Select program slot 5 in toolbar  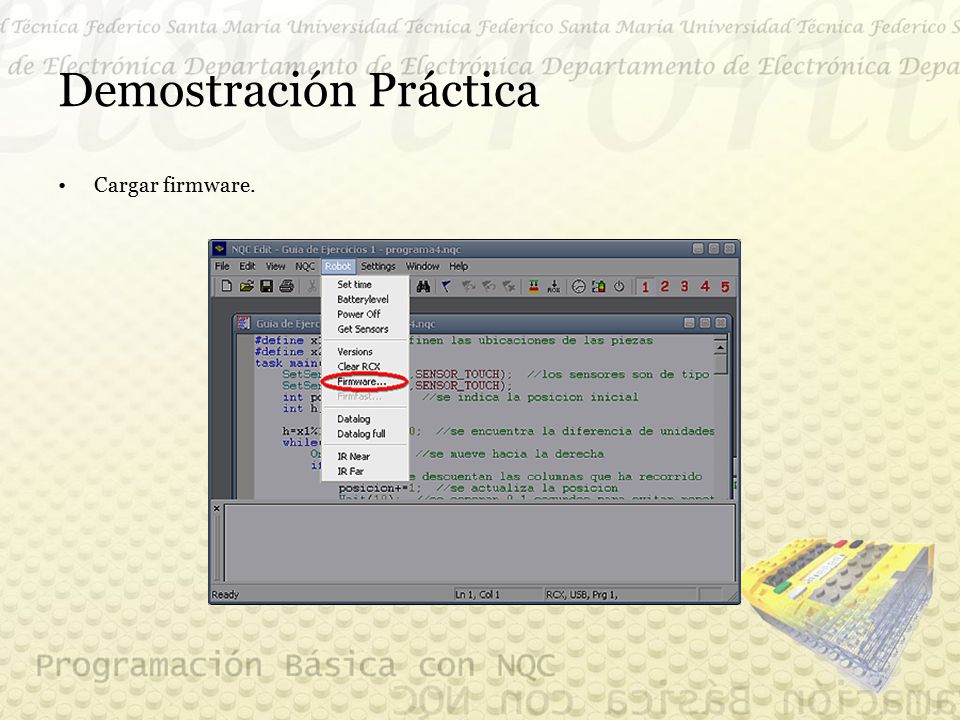725,287
